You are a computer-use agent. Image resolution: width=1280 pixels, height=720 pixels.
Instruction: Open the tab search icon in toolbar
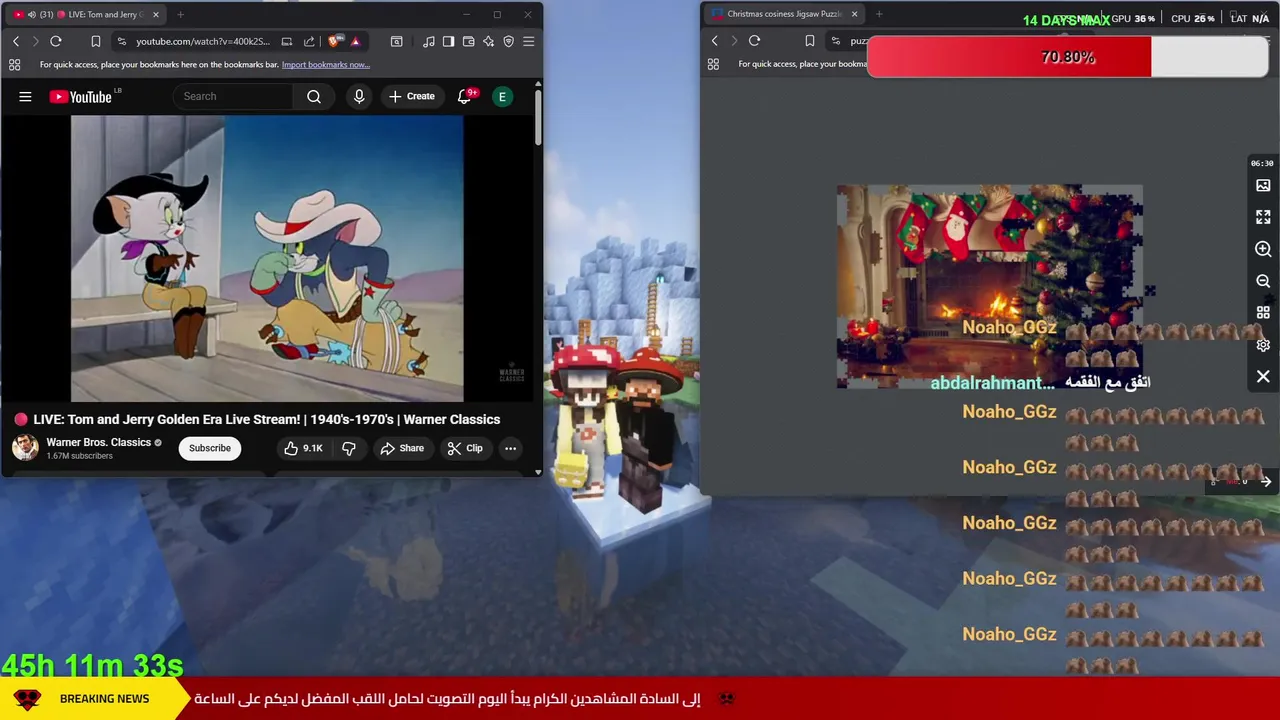[396, 41]
